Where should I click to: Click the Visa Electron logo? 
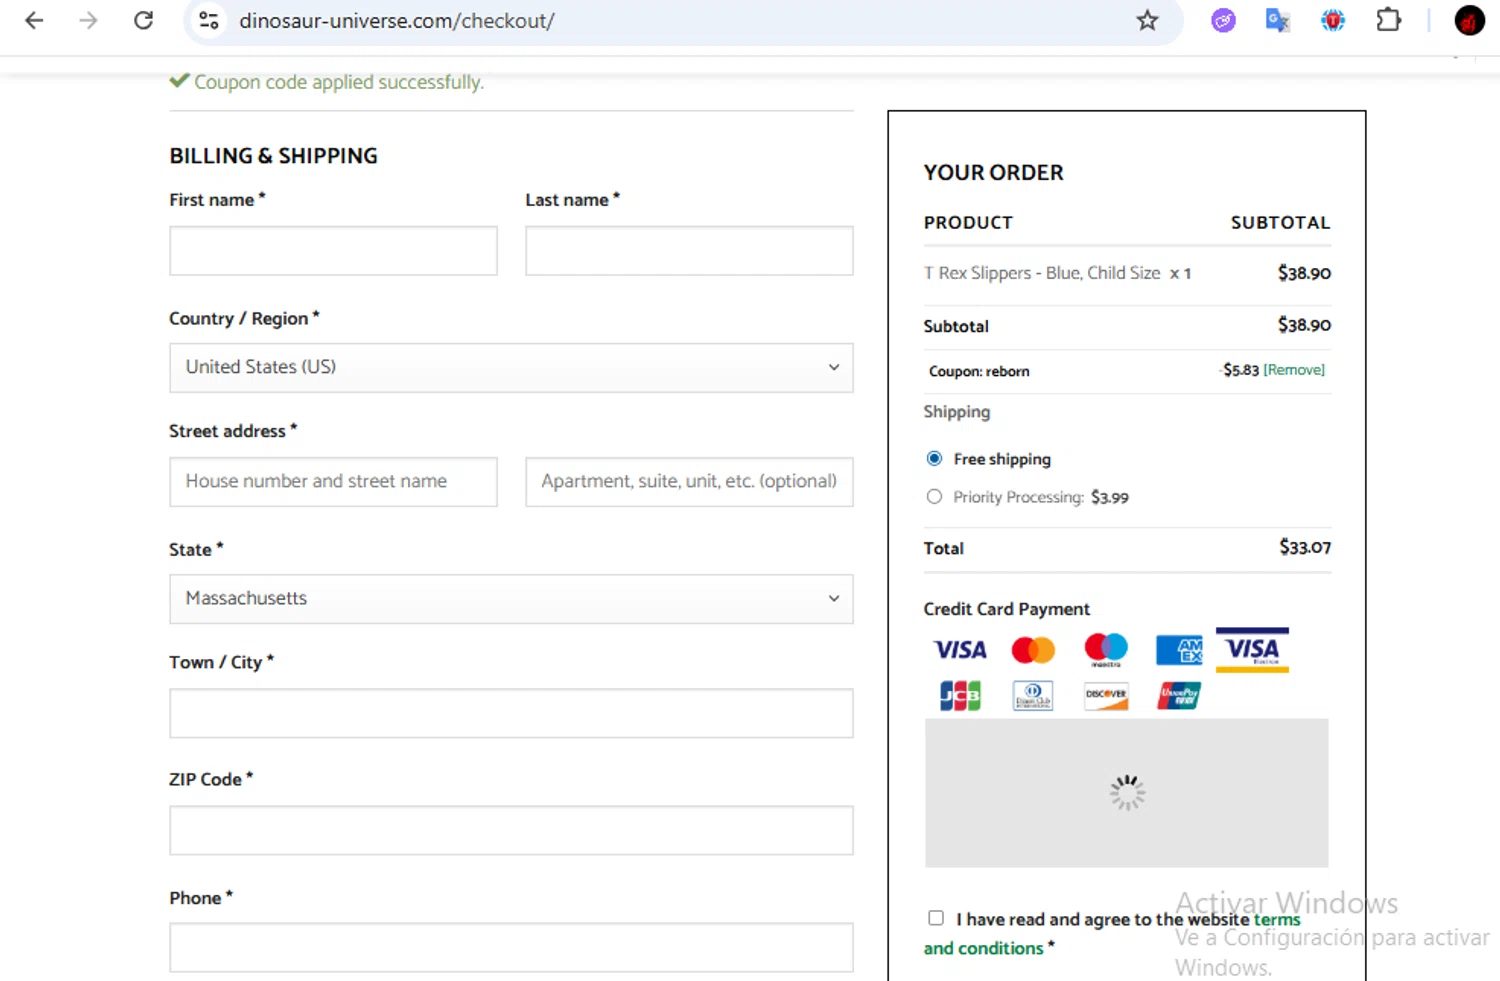[x=1252, y=650]
